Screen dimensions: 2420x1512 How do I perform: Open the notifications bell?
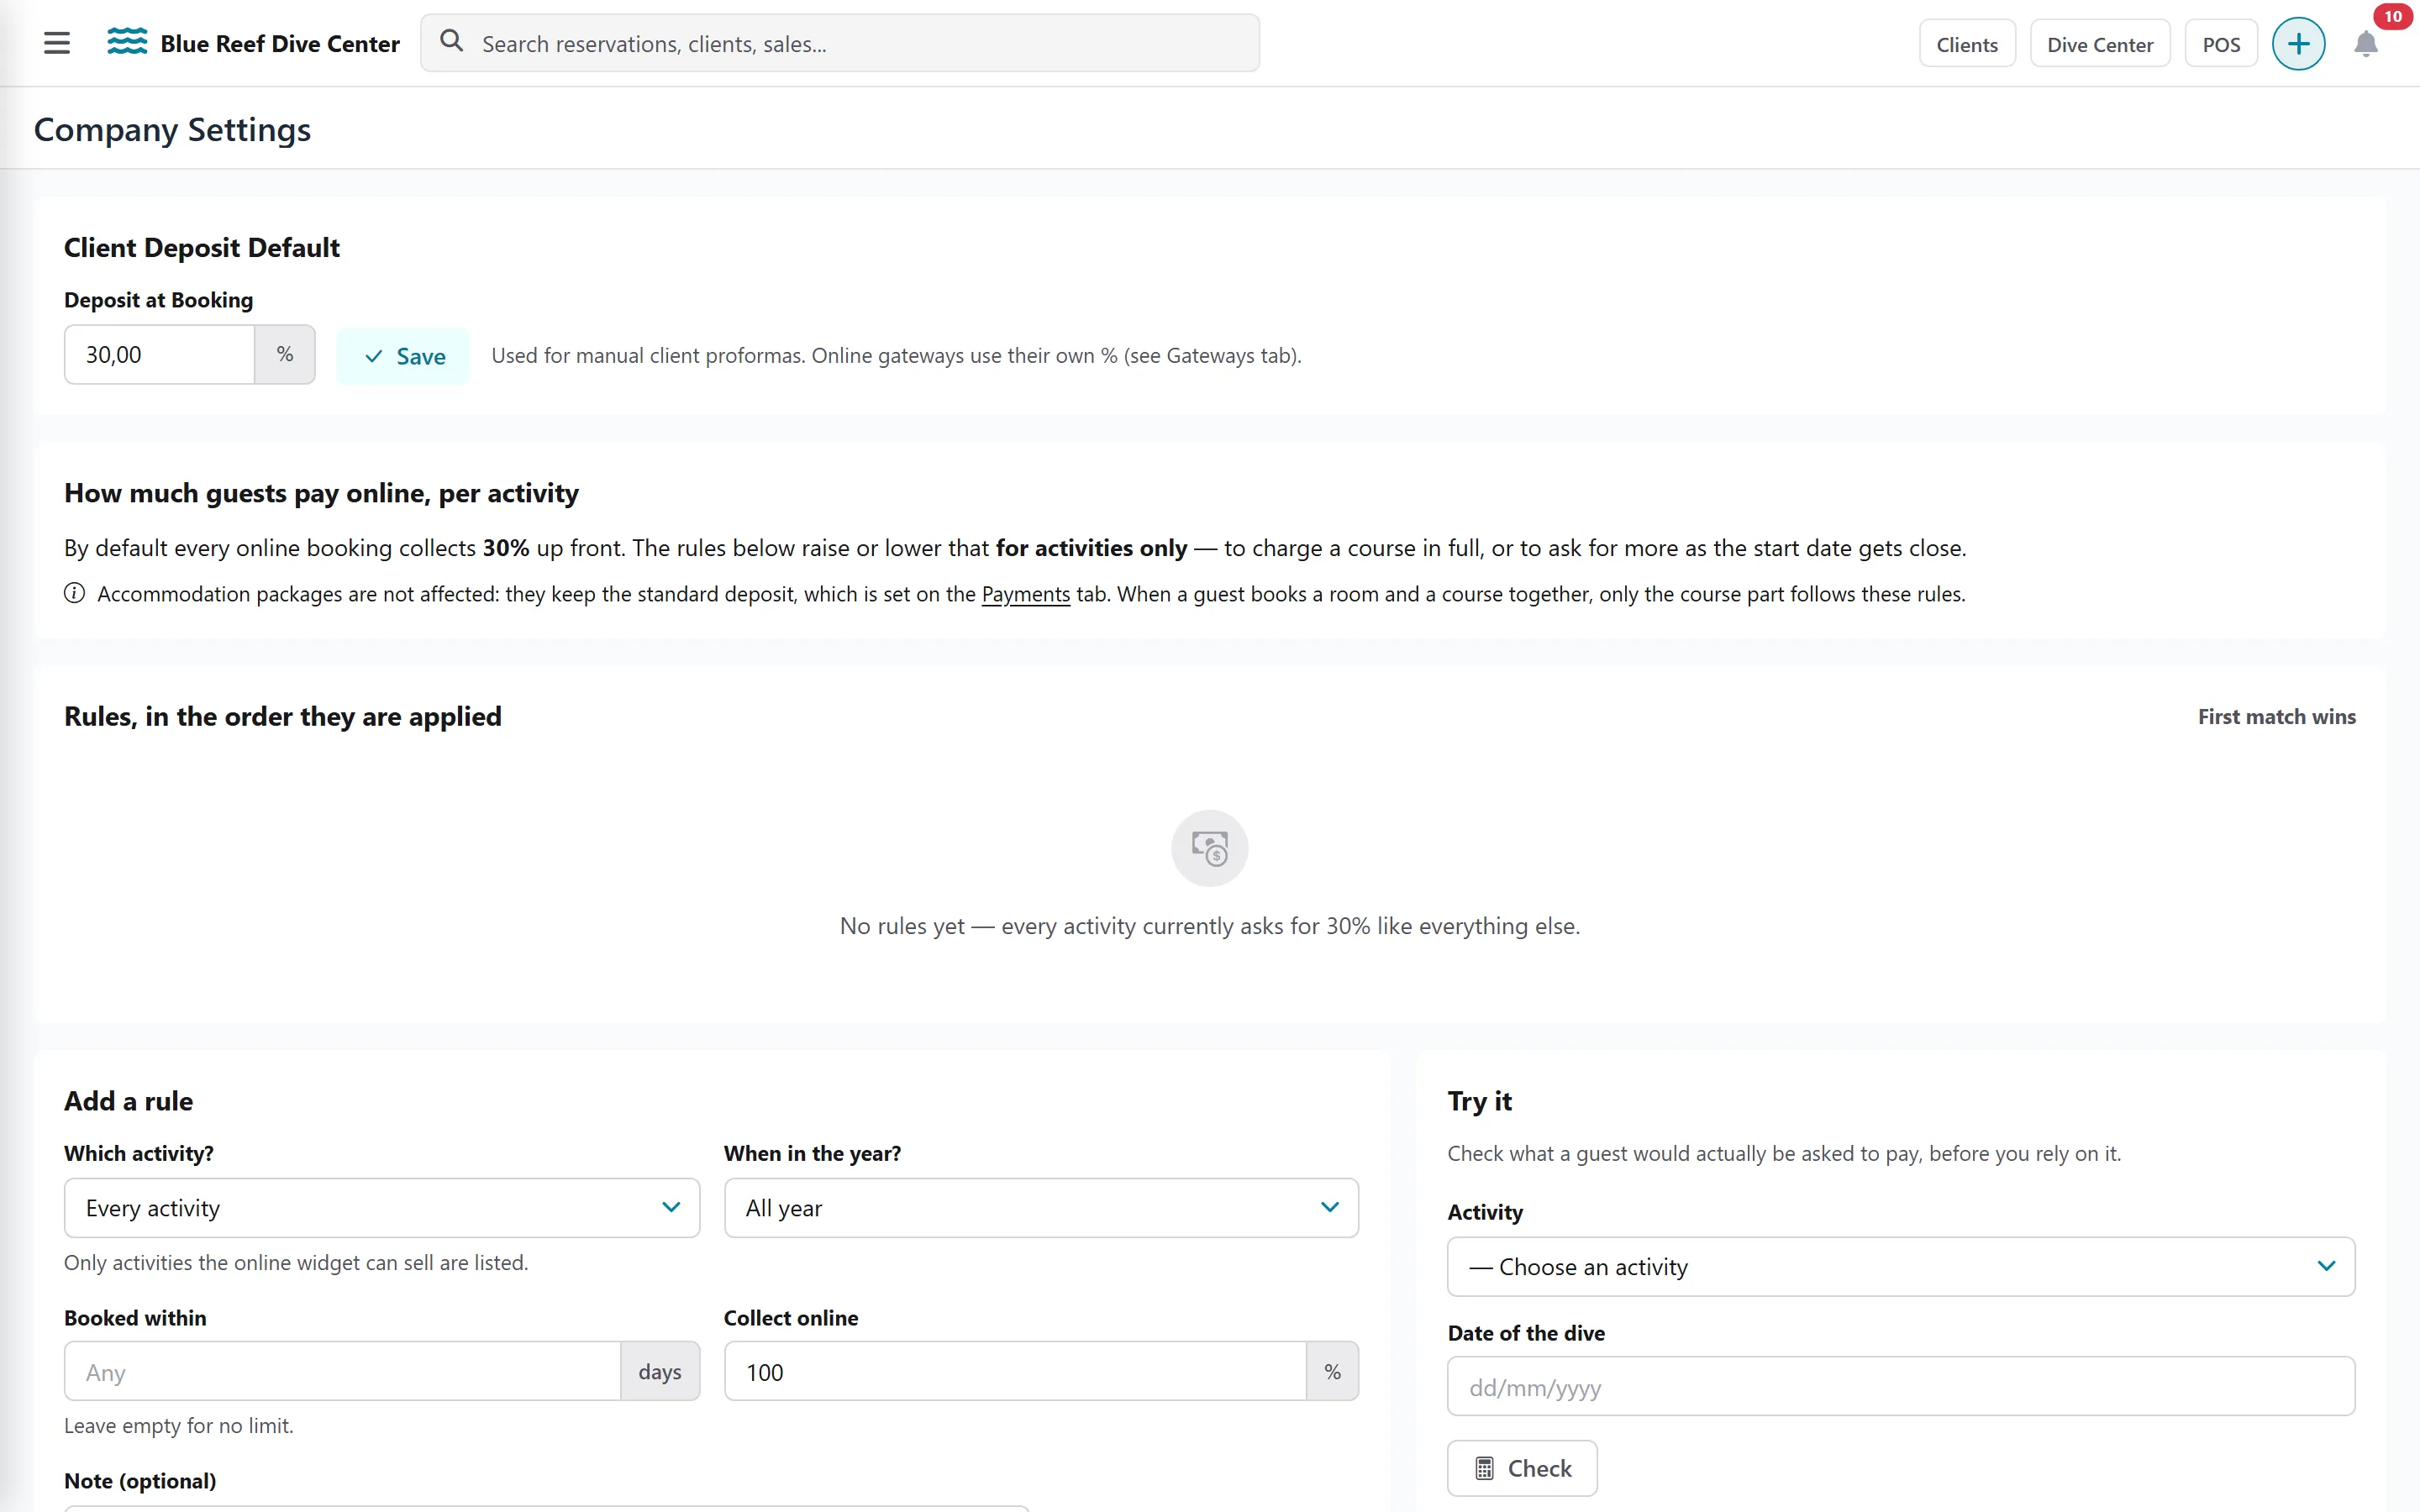tap(2365, 44)
